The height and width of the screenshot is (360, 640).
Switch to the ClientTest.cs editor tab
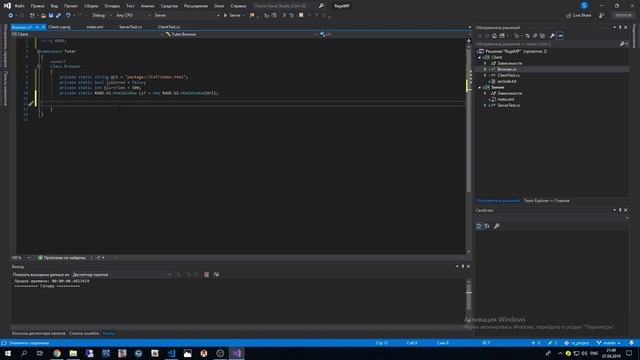point(169,27)
